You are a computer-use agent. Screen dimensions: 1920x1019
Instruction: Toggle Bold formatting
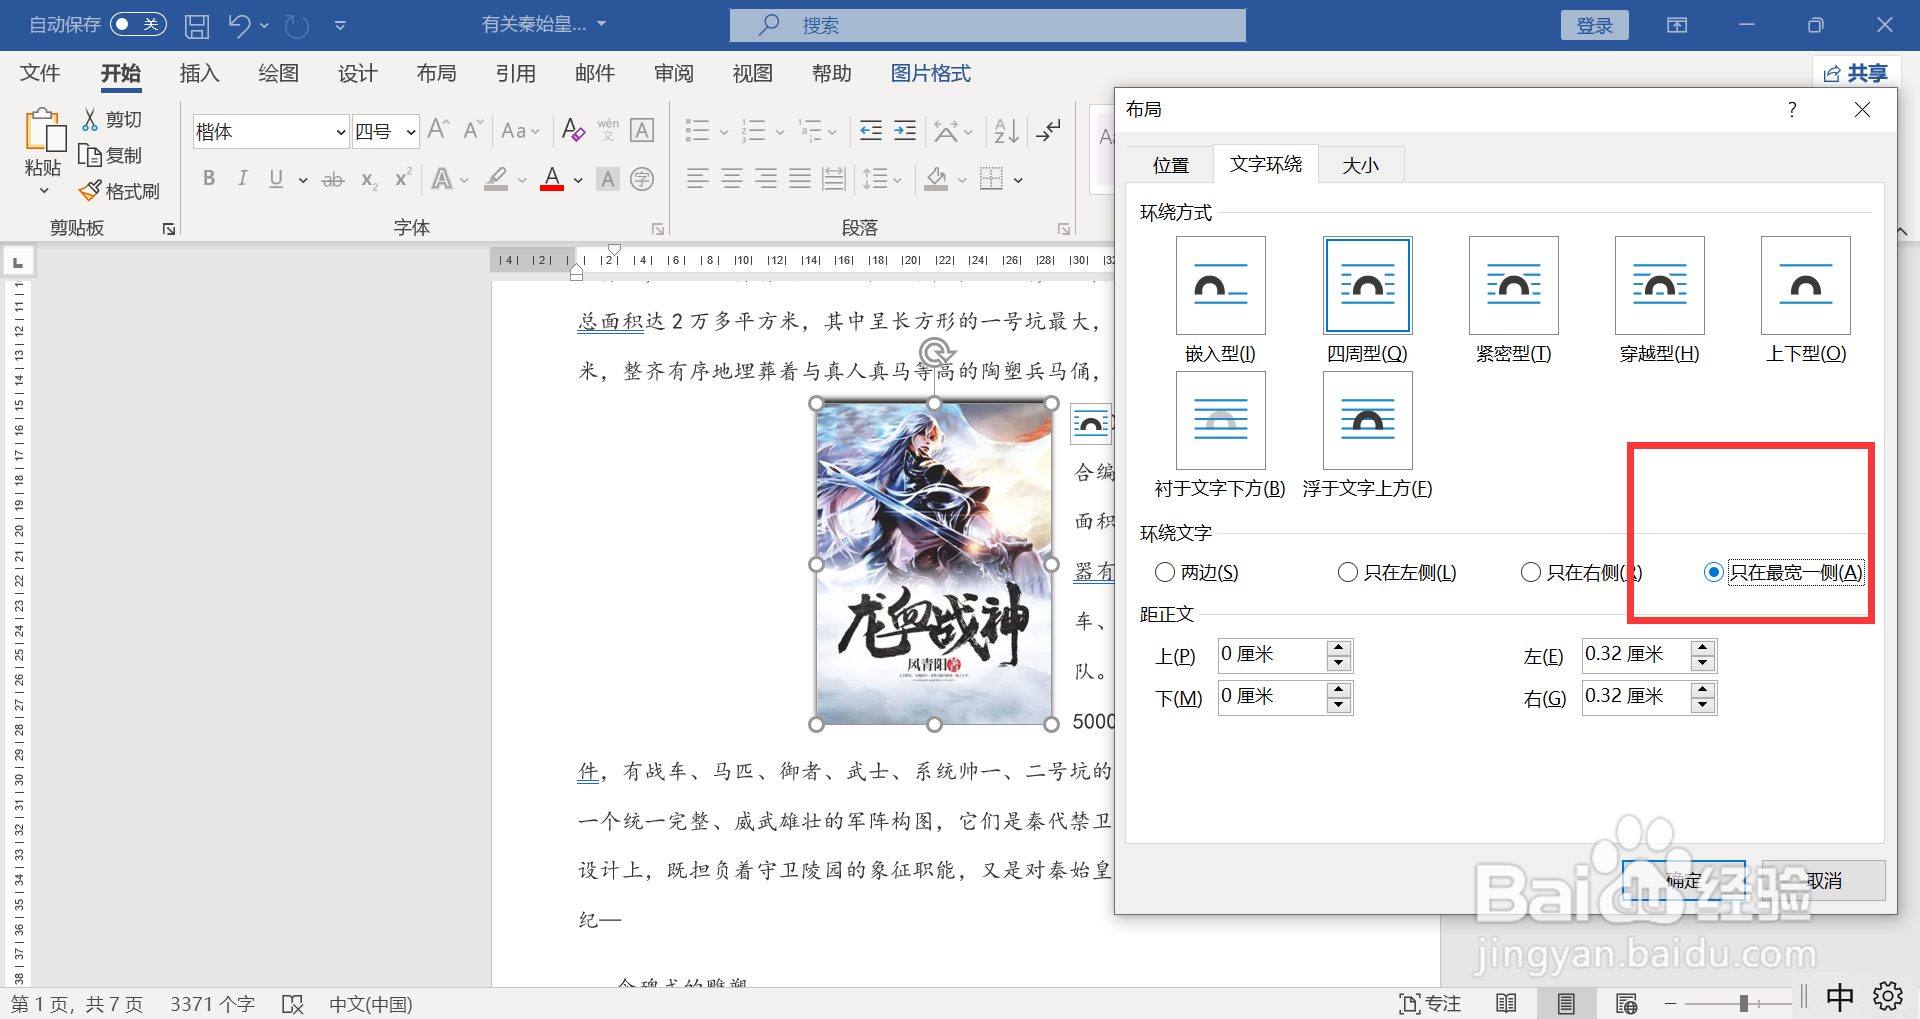(209, 179)
